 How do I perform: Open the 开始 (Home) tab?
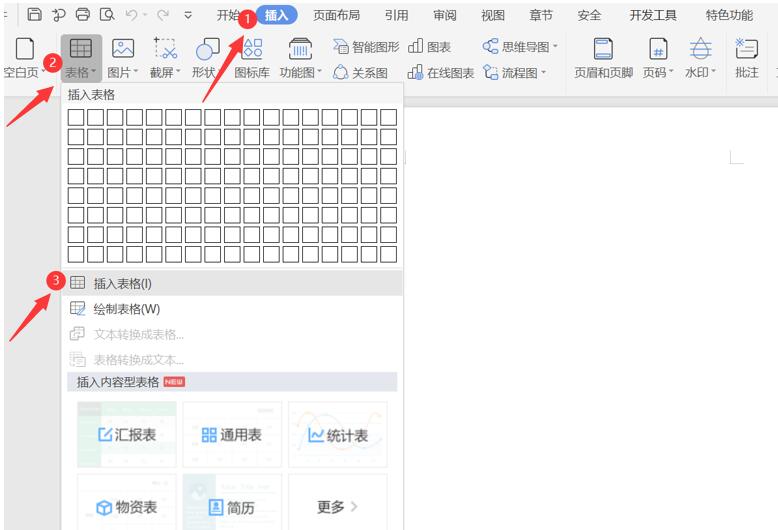point(228,15)
